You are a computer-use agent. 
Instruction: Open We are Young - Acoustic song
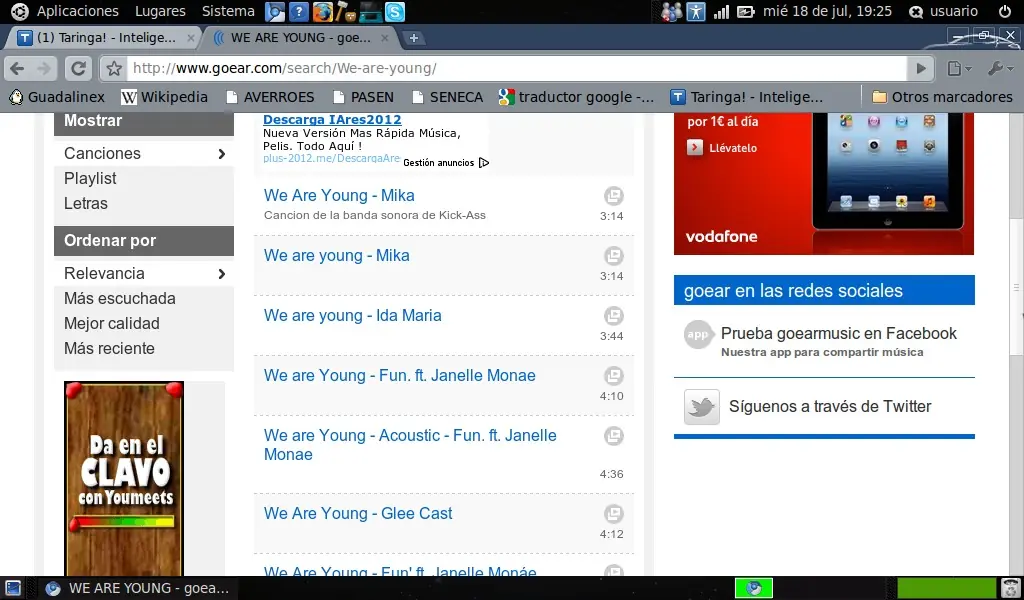pyautogui.click(x=410, y=445)
